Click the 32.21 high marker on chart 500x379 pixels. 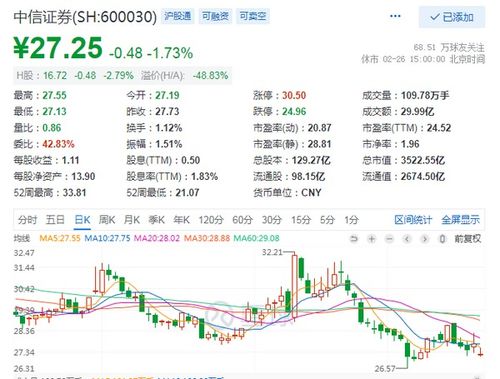272,252
